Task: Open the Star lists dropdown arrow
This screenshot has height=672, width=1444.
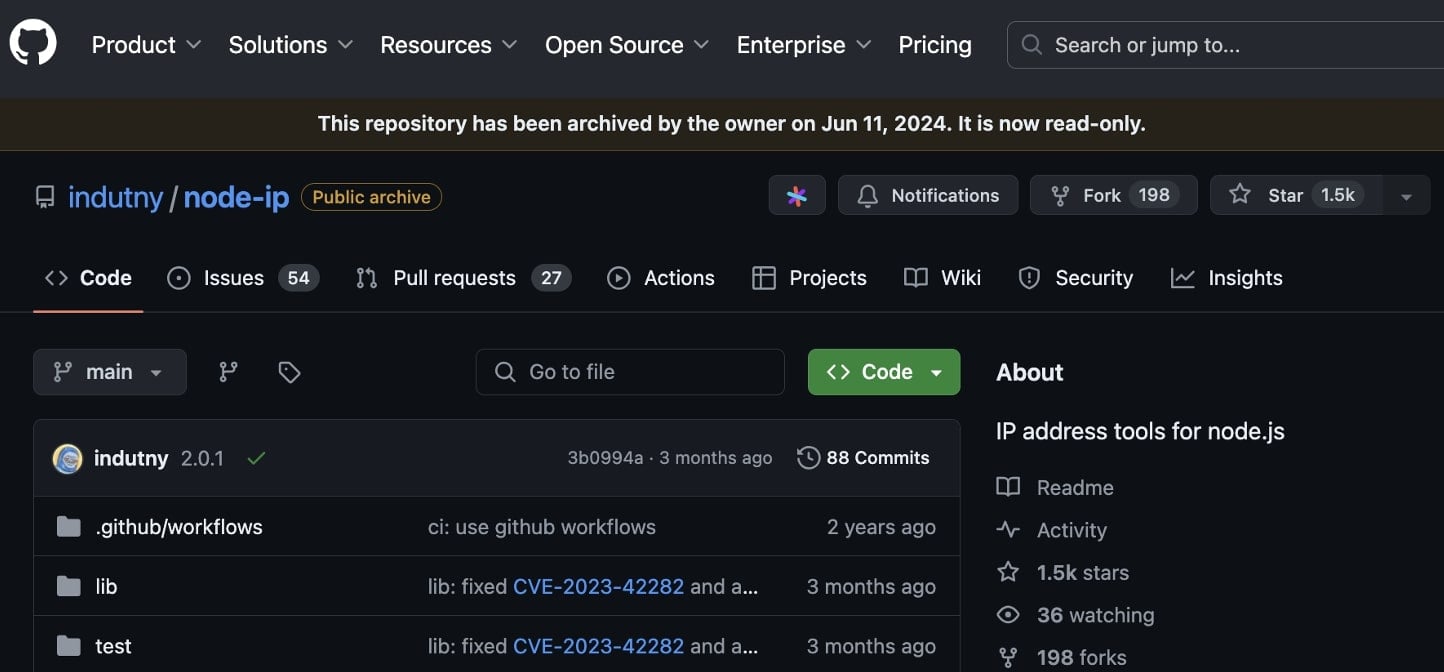Action: point(1407,196)
